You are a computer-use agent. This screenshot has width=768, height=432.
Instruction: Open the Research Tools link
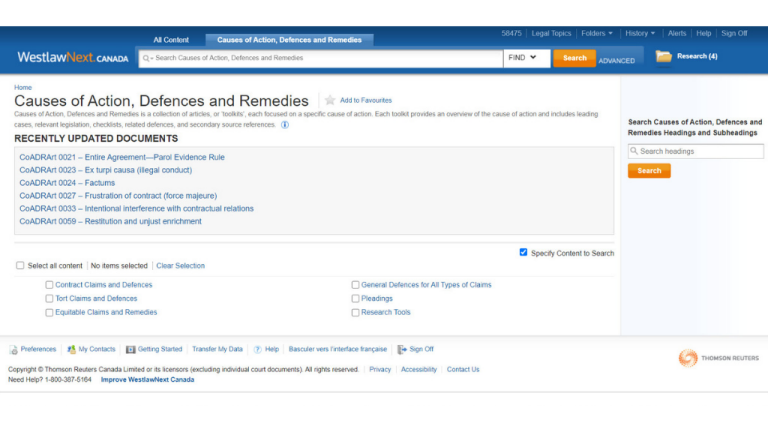coord(385,312)
